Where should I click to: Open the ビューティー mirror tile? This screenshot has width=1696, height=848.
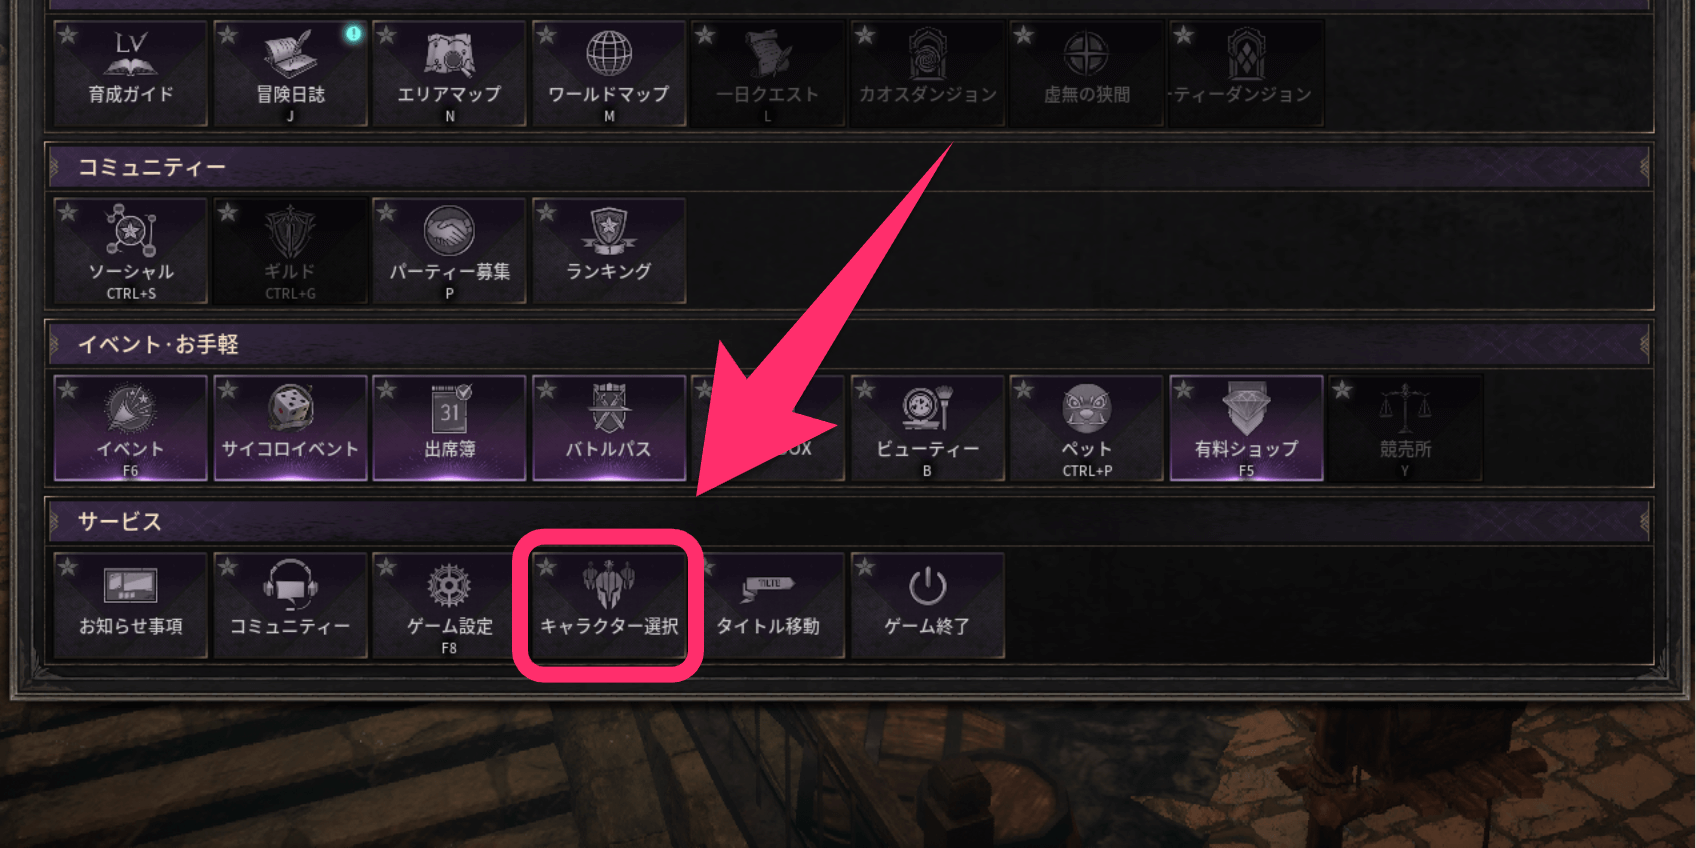coord(927,428)
